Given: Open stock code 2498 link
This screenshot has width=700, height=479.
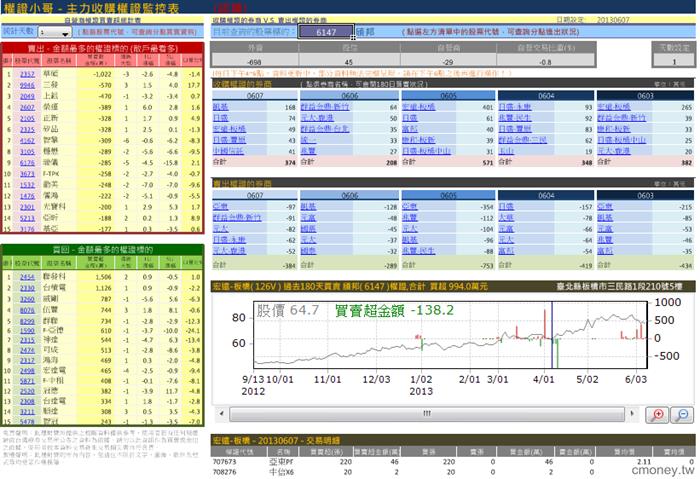Looking at the screenshot, I should coord(27,371).
